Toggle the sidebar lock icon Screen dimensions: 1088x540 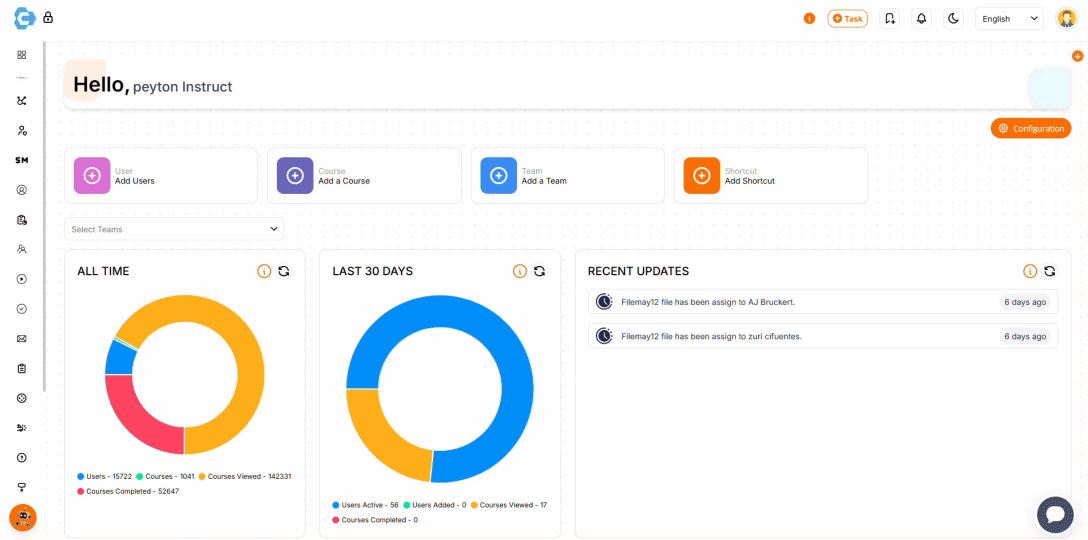(48, 17)
